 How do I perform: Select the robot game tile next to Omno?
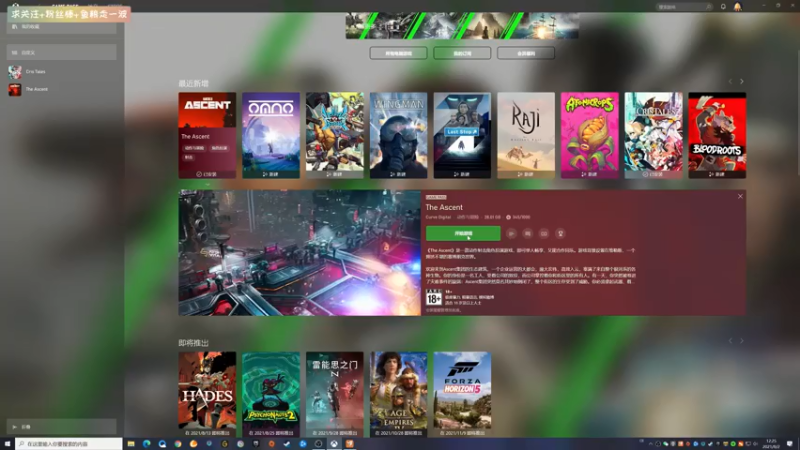(335, 135)
